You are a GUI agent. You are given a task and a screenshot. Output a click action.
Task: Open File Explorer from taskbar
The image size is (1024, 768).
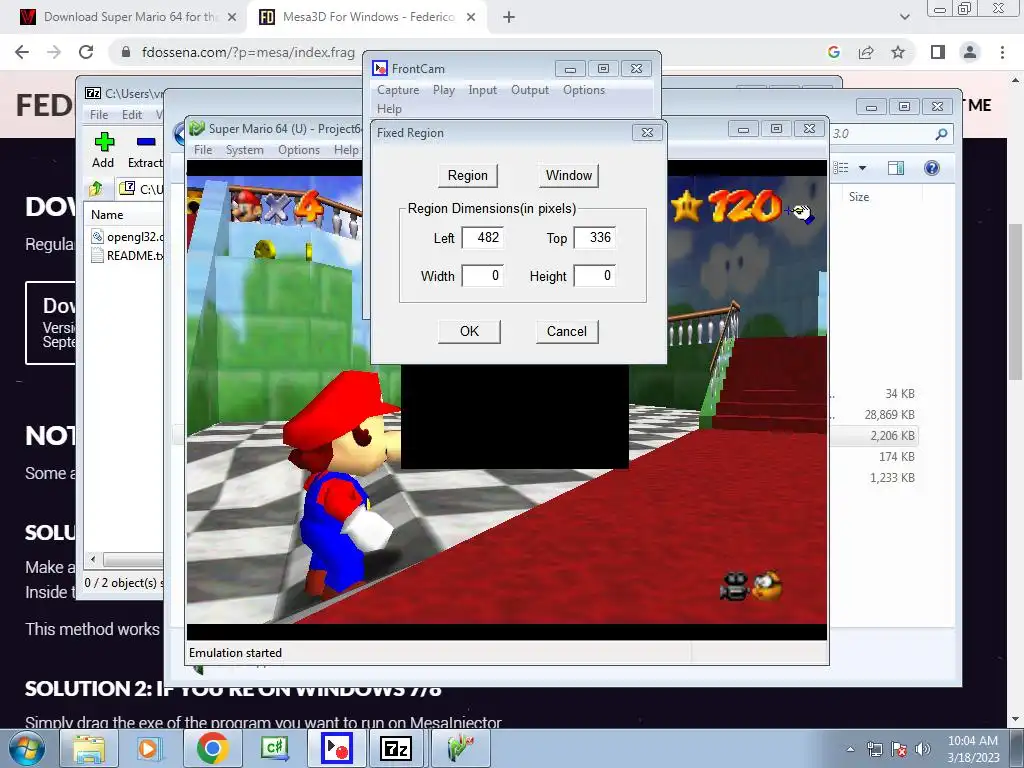[x=89, y=748]
